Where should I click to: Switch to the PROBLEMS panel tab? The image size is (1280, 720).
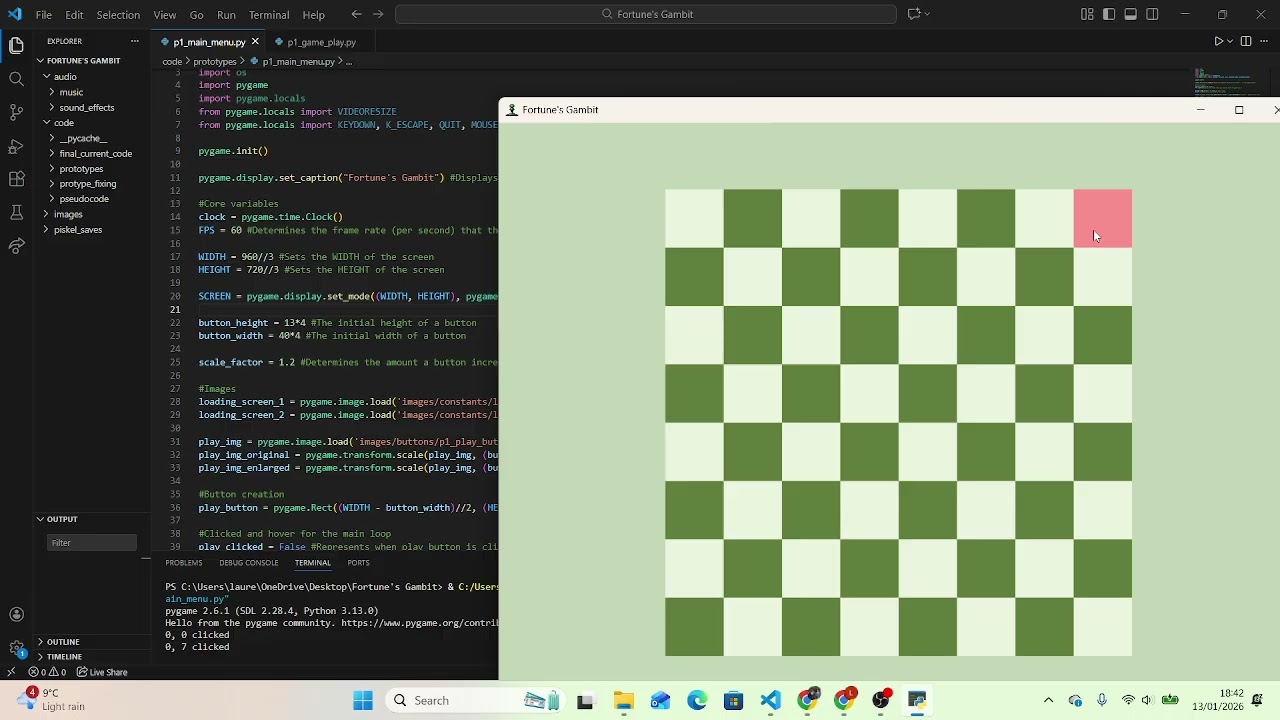pos(184,563)
